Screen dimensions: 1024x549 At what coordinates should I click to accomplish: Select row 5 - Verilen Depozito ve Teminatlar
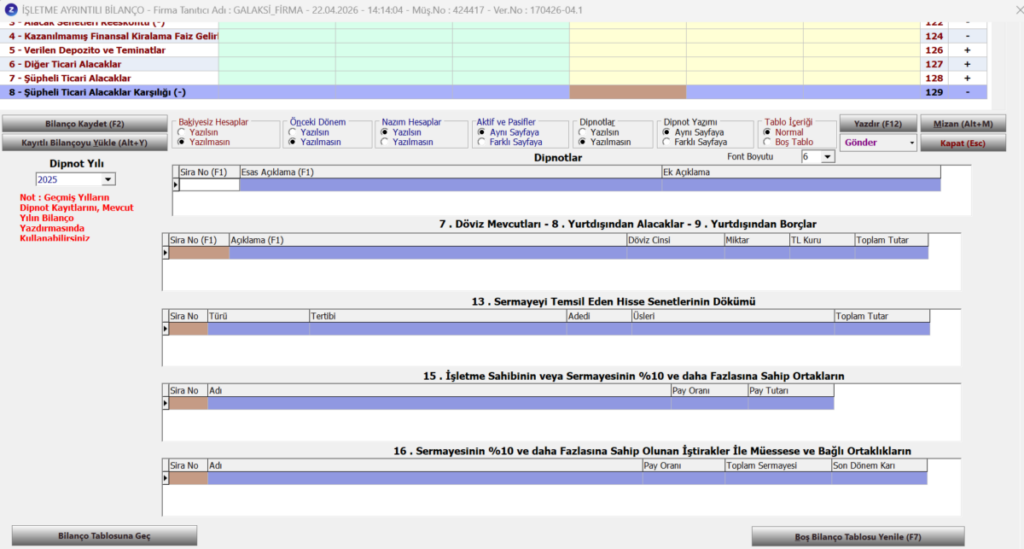point(494,50)
